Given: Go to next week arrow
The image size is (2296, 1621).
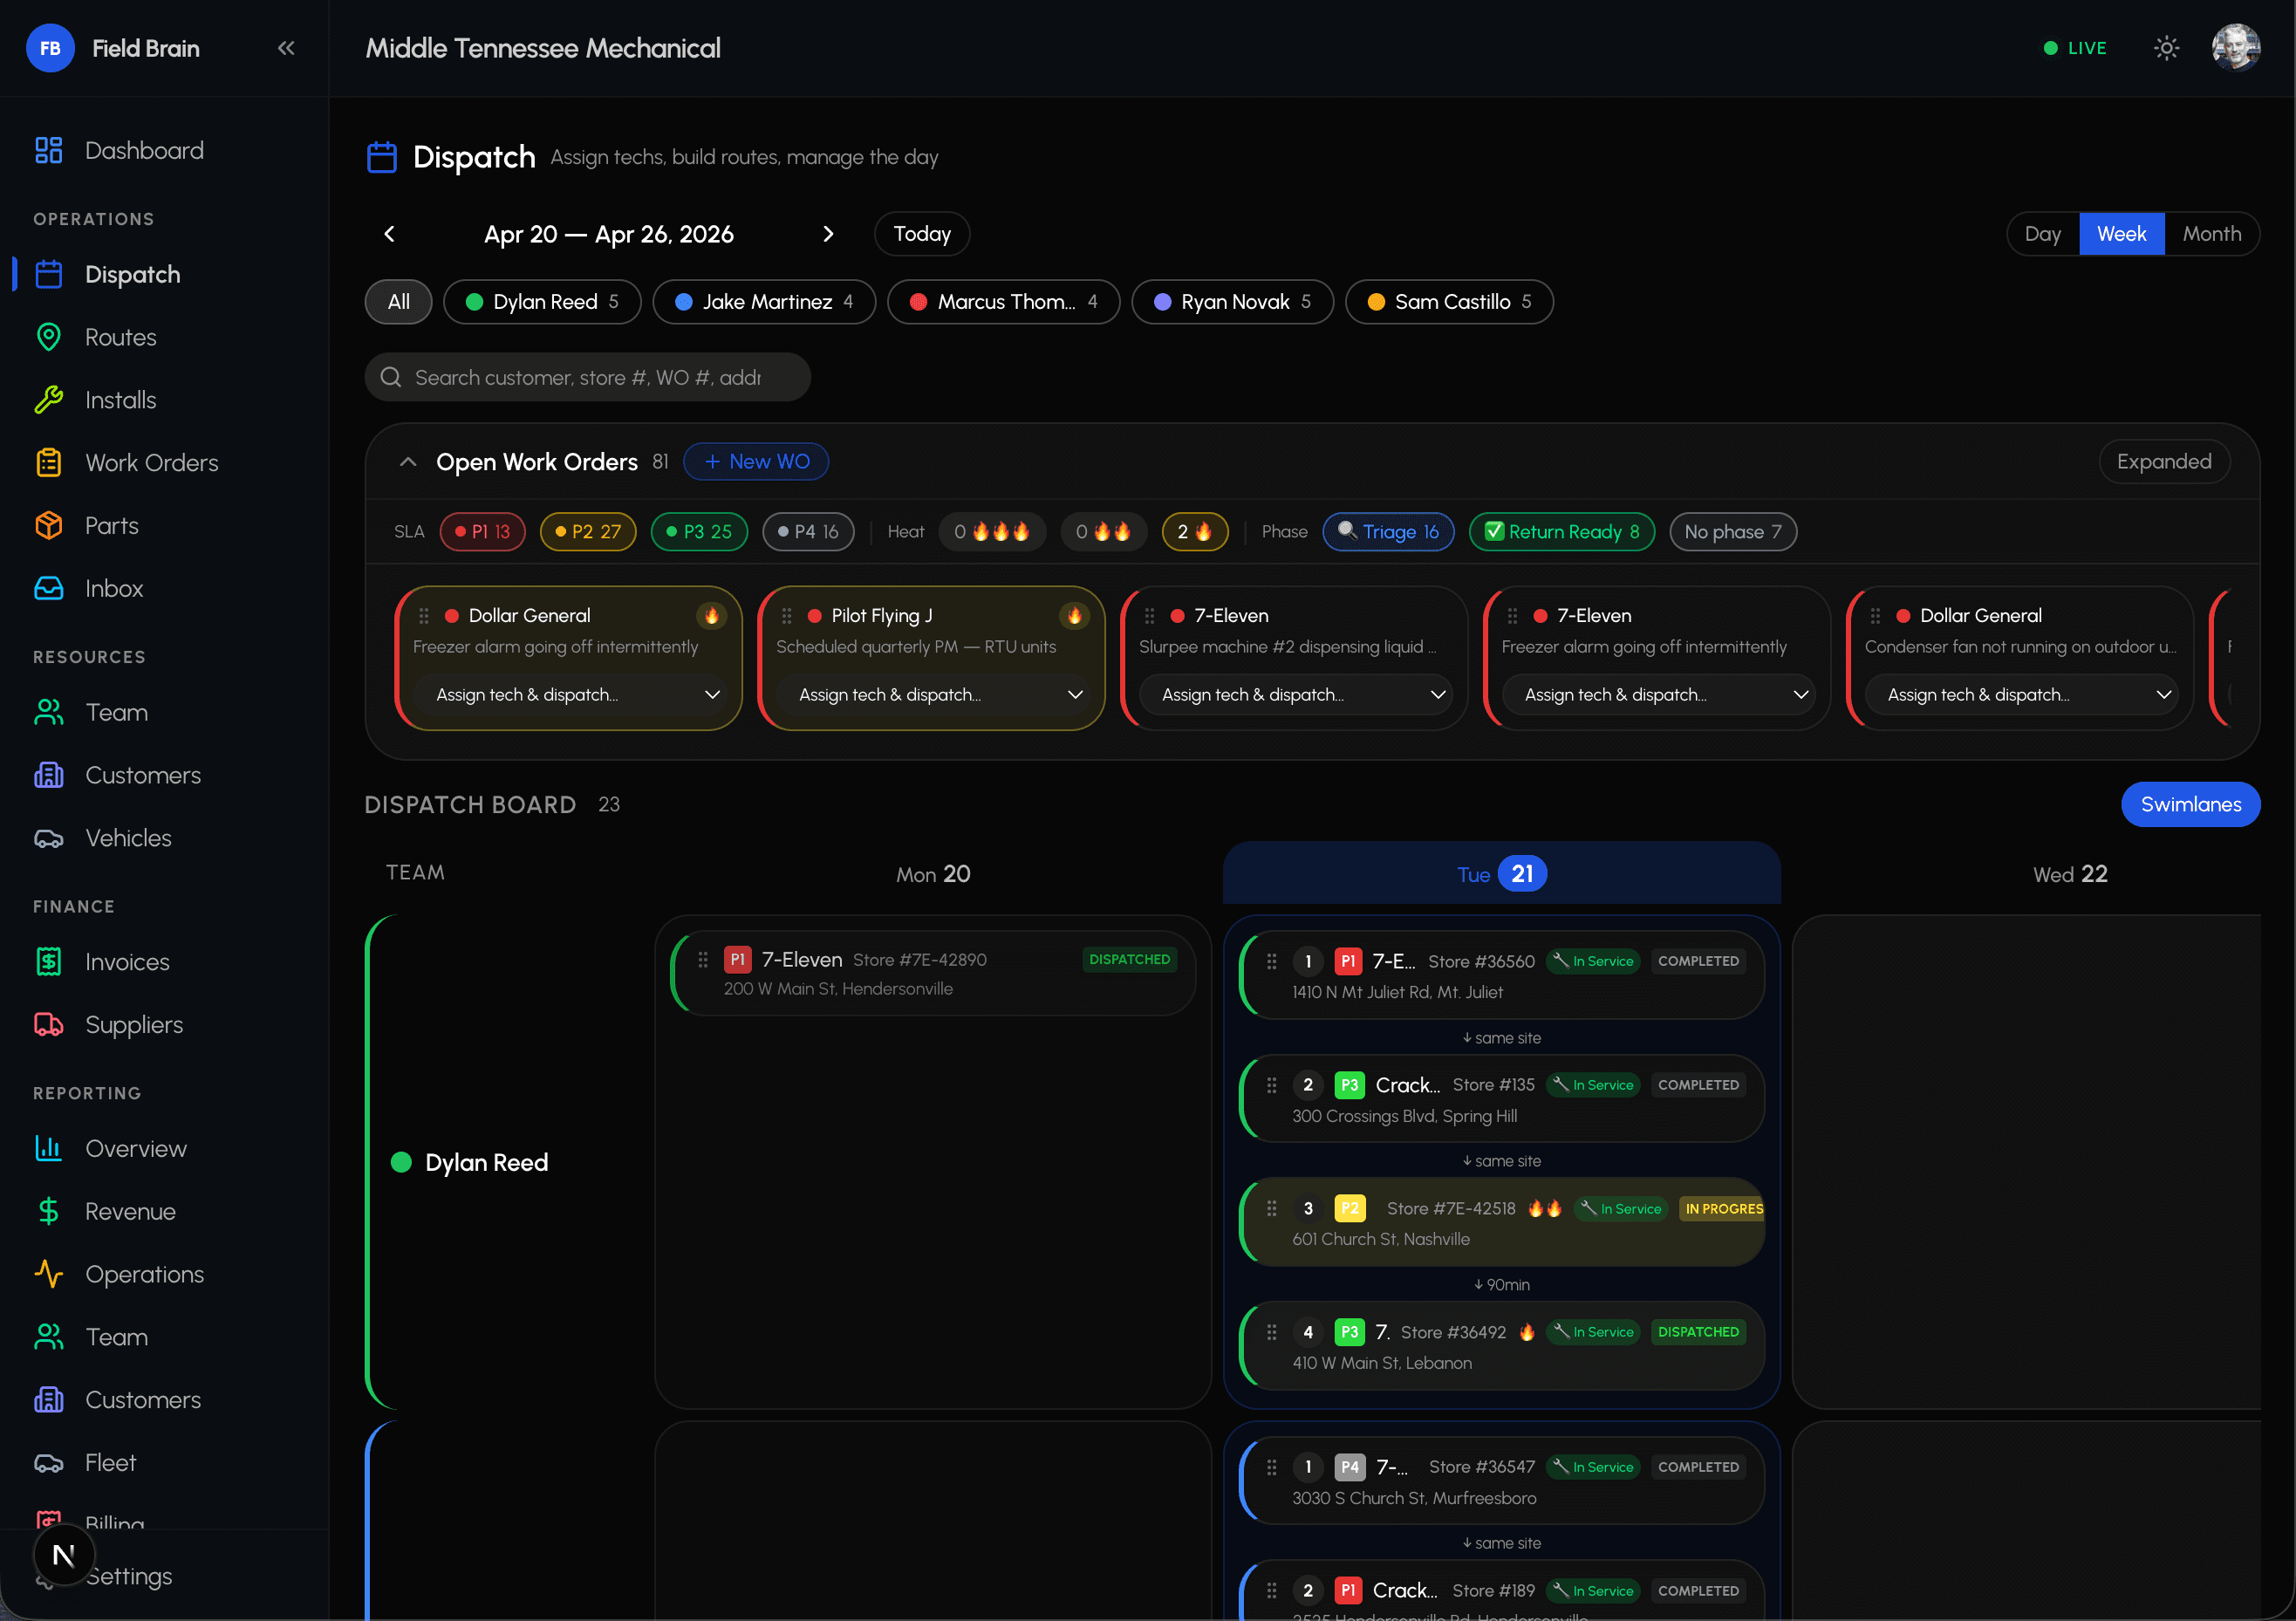Looking at the screenshot, I should point(828,234).
